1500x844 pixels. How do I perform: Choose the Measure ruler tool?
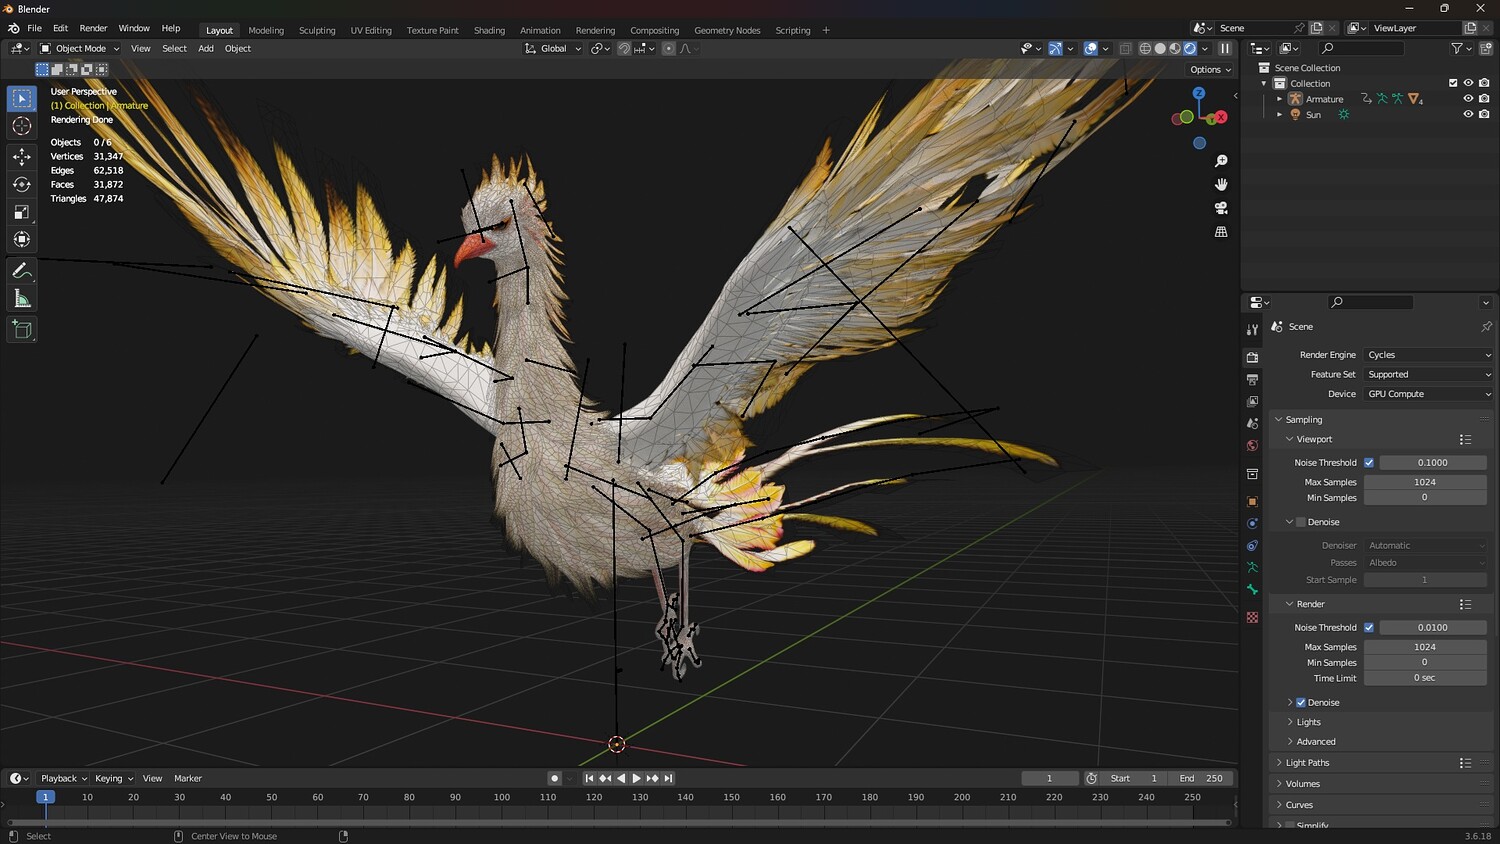tap(22, 299)
